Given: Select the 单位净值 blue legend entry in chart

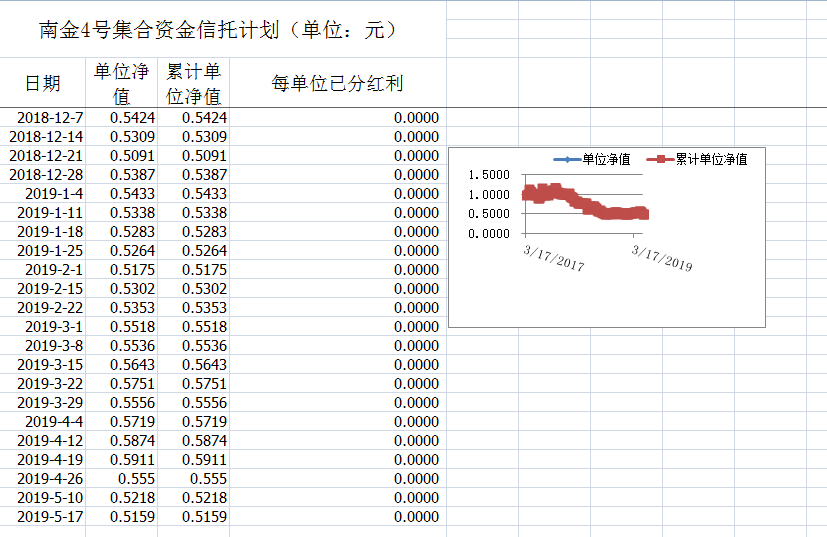Looking at the screenshot, I should pyautogui.click(x=592, y=159).
